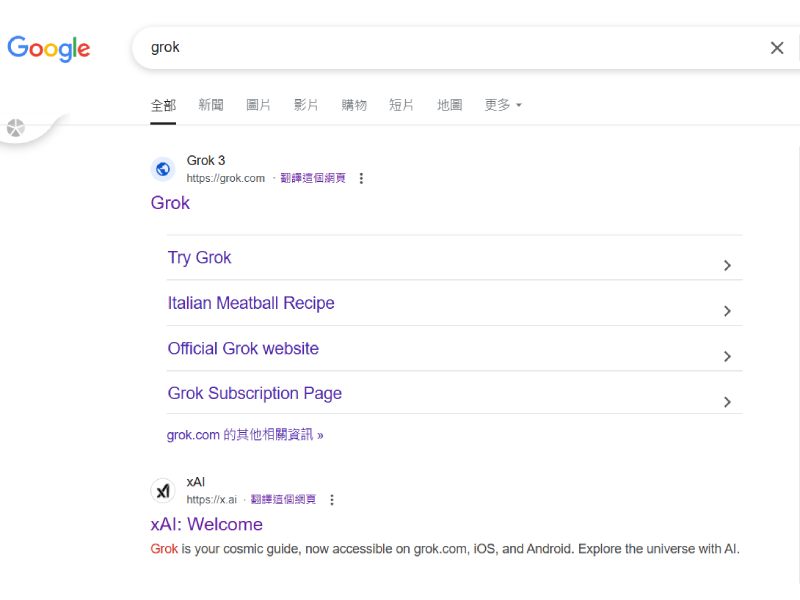800x600 pixels.
Task: Click 翻譯這個網頁 next to grok.com
Action: [313, 178]
